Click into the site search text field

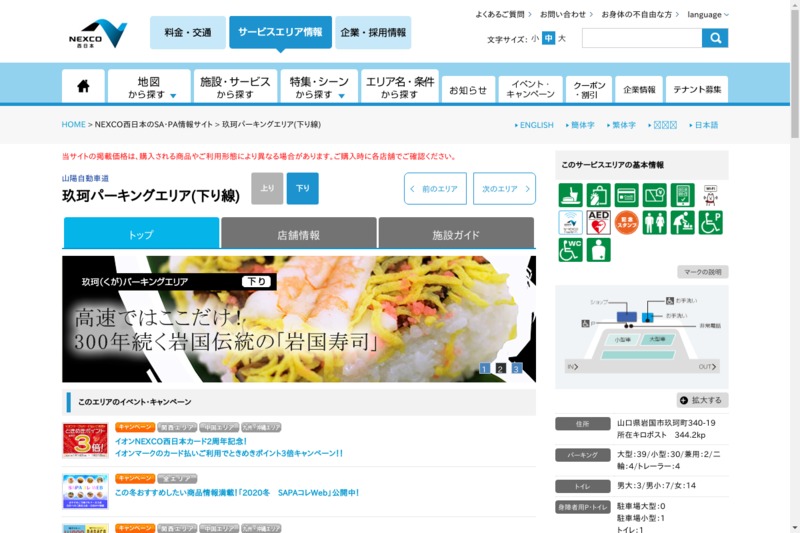[x=641, y=38]
